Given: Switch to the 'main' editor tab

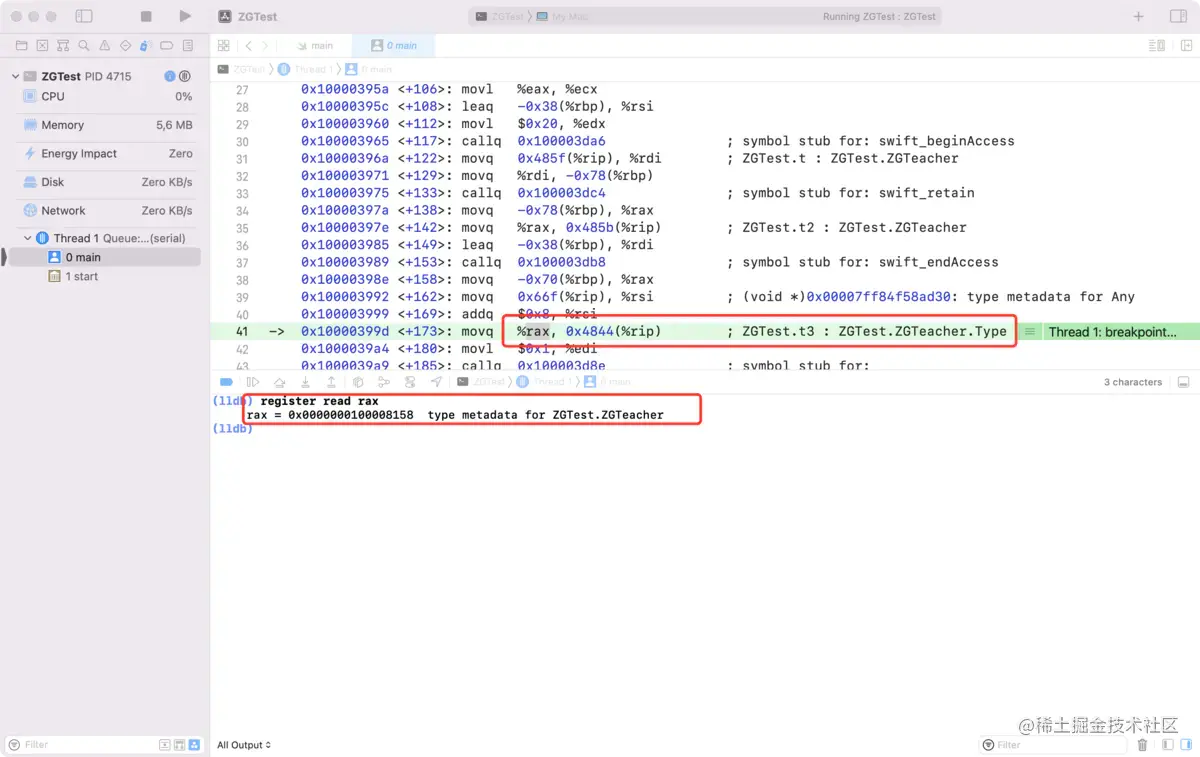Looking at the screenshot, I should pos(316,46).
